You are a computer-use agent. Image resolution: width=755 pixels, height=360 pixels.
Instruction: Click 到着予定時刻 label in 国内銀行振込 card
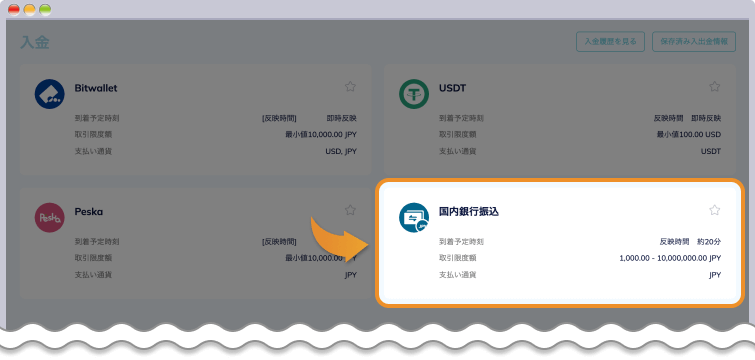pyautogui.click(x=461, y=242)
